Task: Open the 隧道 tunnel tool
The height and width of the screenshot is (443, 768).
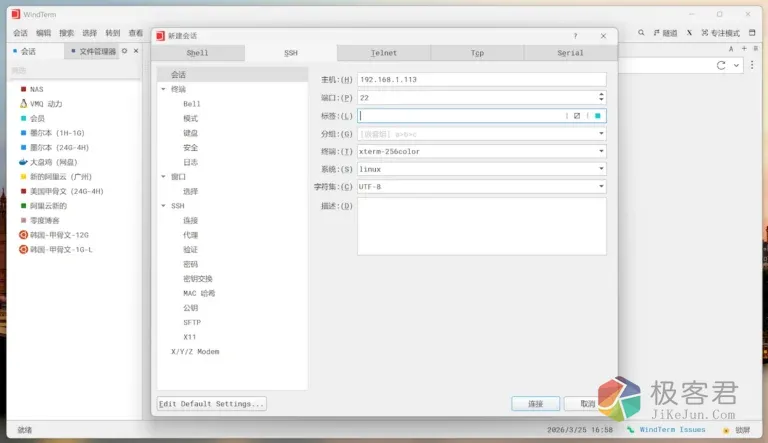Action: click(x=664, y=33)
